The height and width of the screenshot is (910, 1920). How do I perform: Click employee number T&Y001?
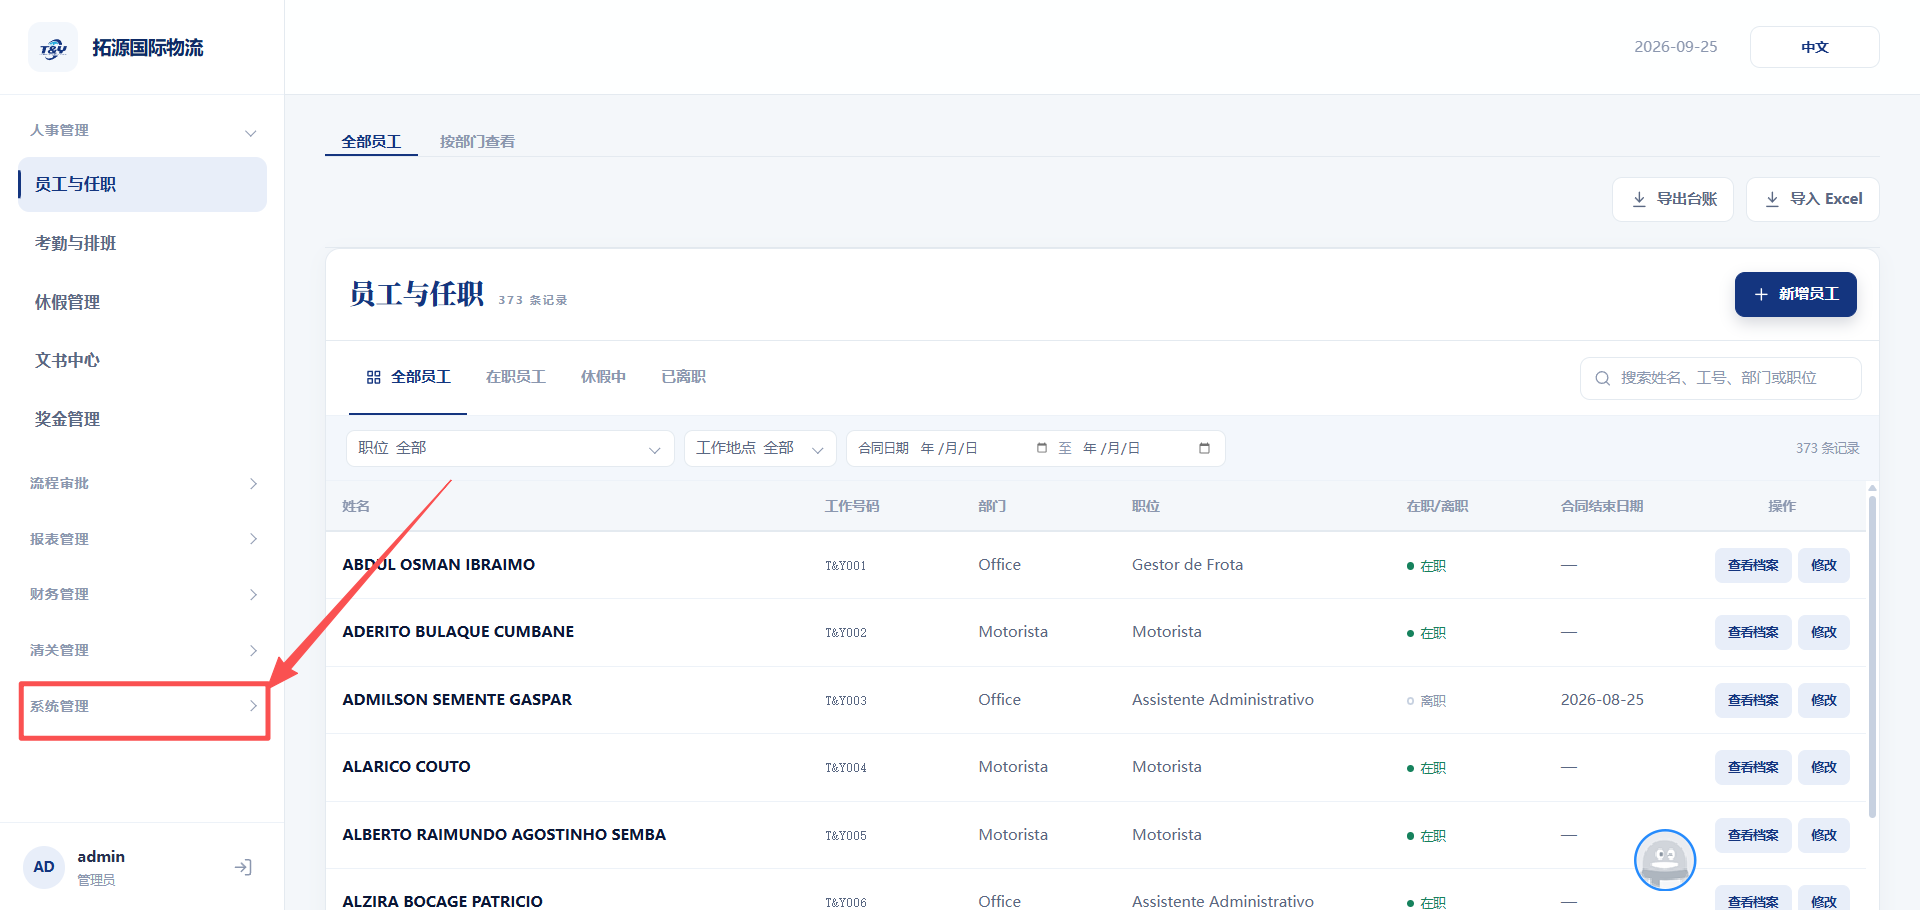coord(845,566)
